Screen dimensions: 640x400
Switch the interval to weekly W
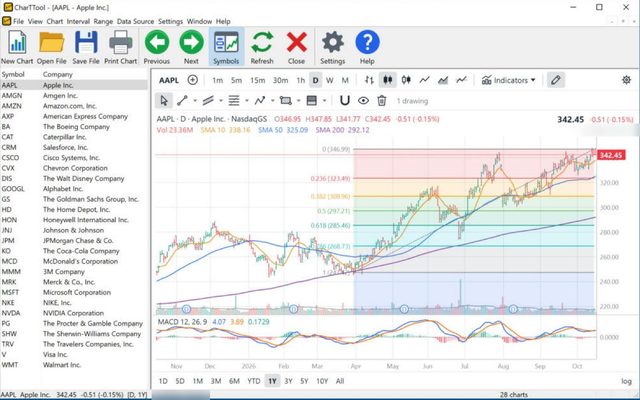click(x=330, y=80)
